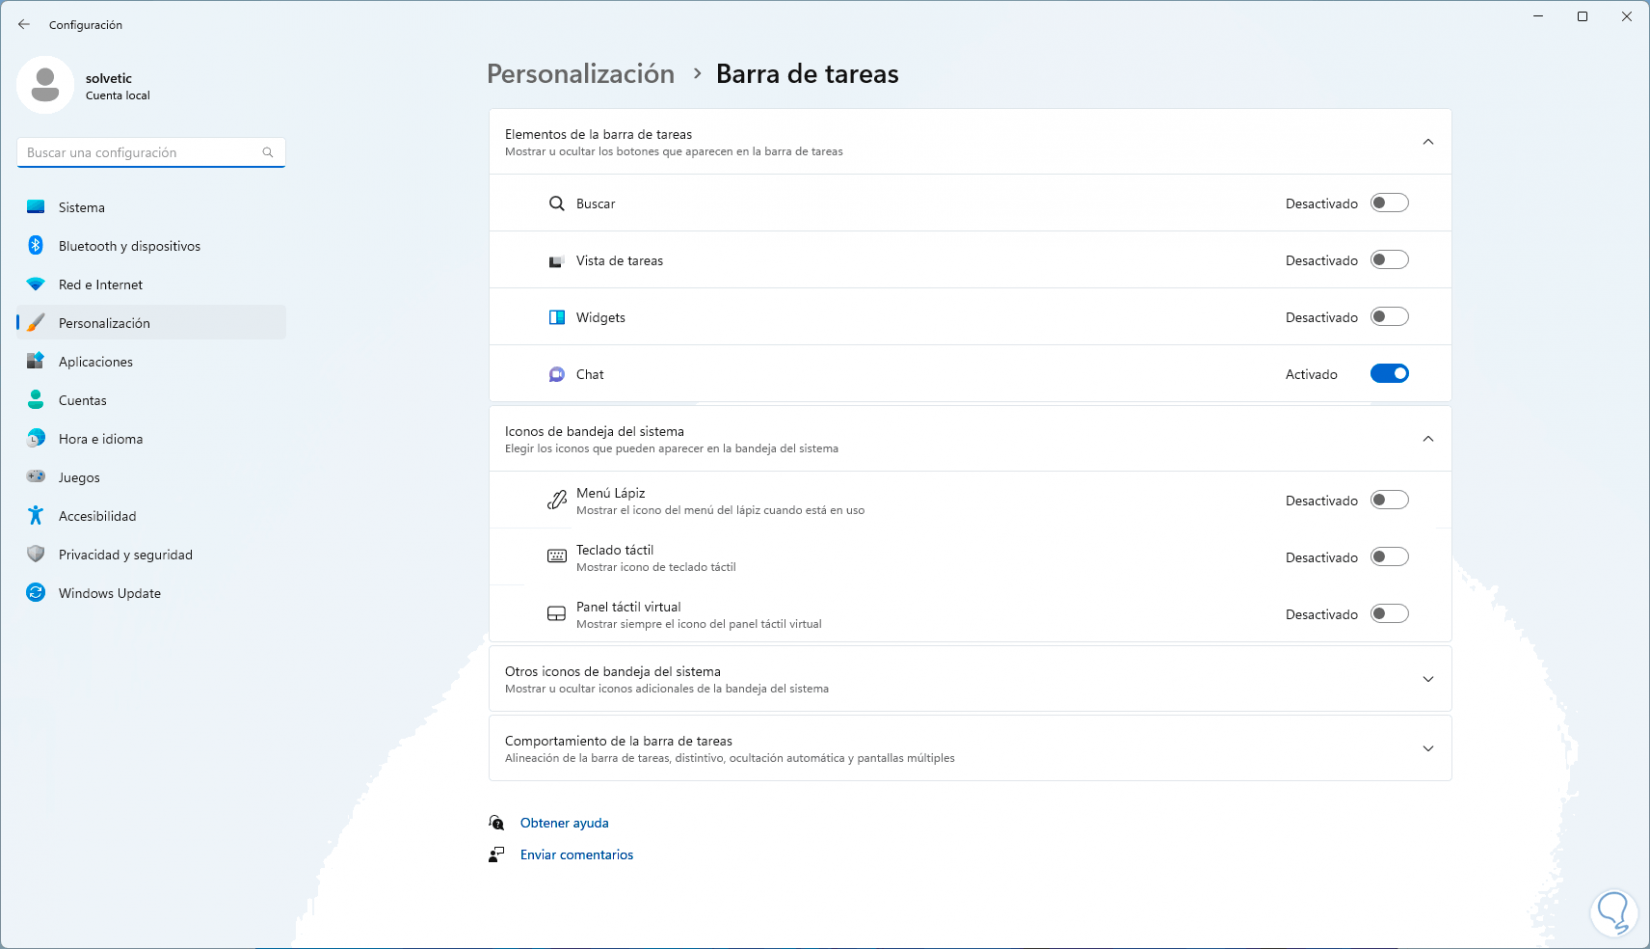Turn off the Chat toggle
Viewport: 1650px width, 949px height.
point(1389,374)
